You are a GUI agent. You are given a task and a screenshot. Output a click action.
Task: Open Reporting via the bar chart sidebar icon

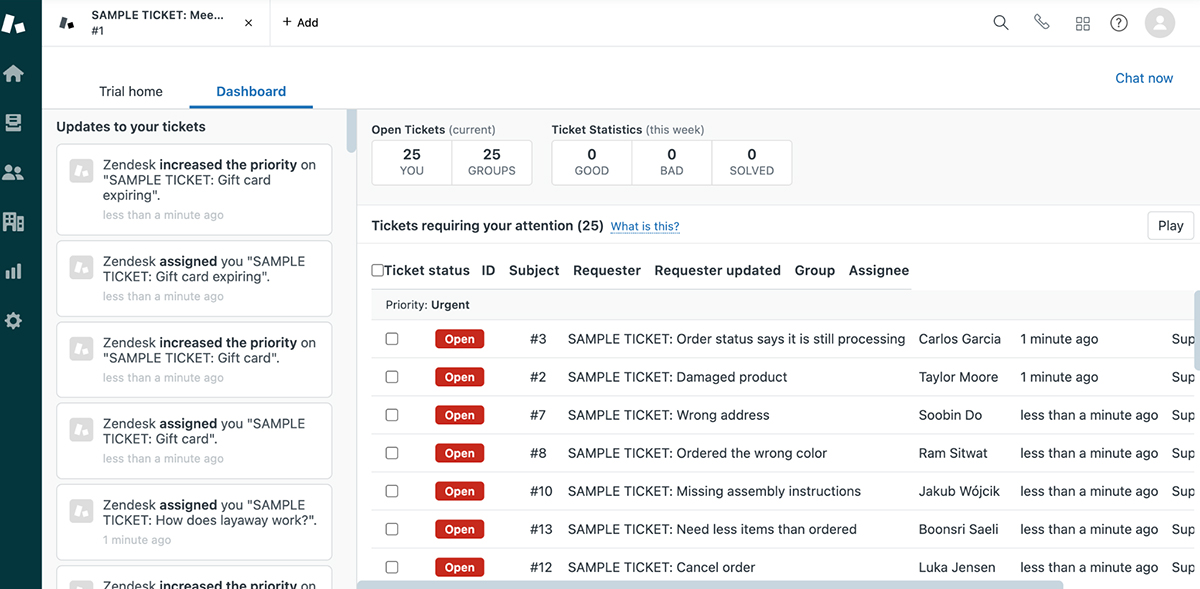click(14, 271)
